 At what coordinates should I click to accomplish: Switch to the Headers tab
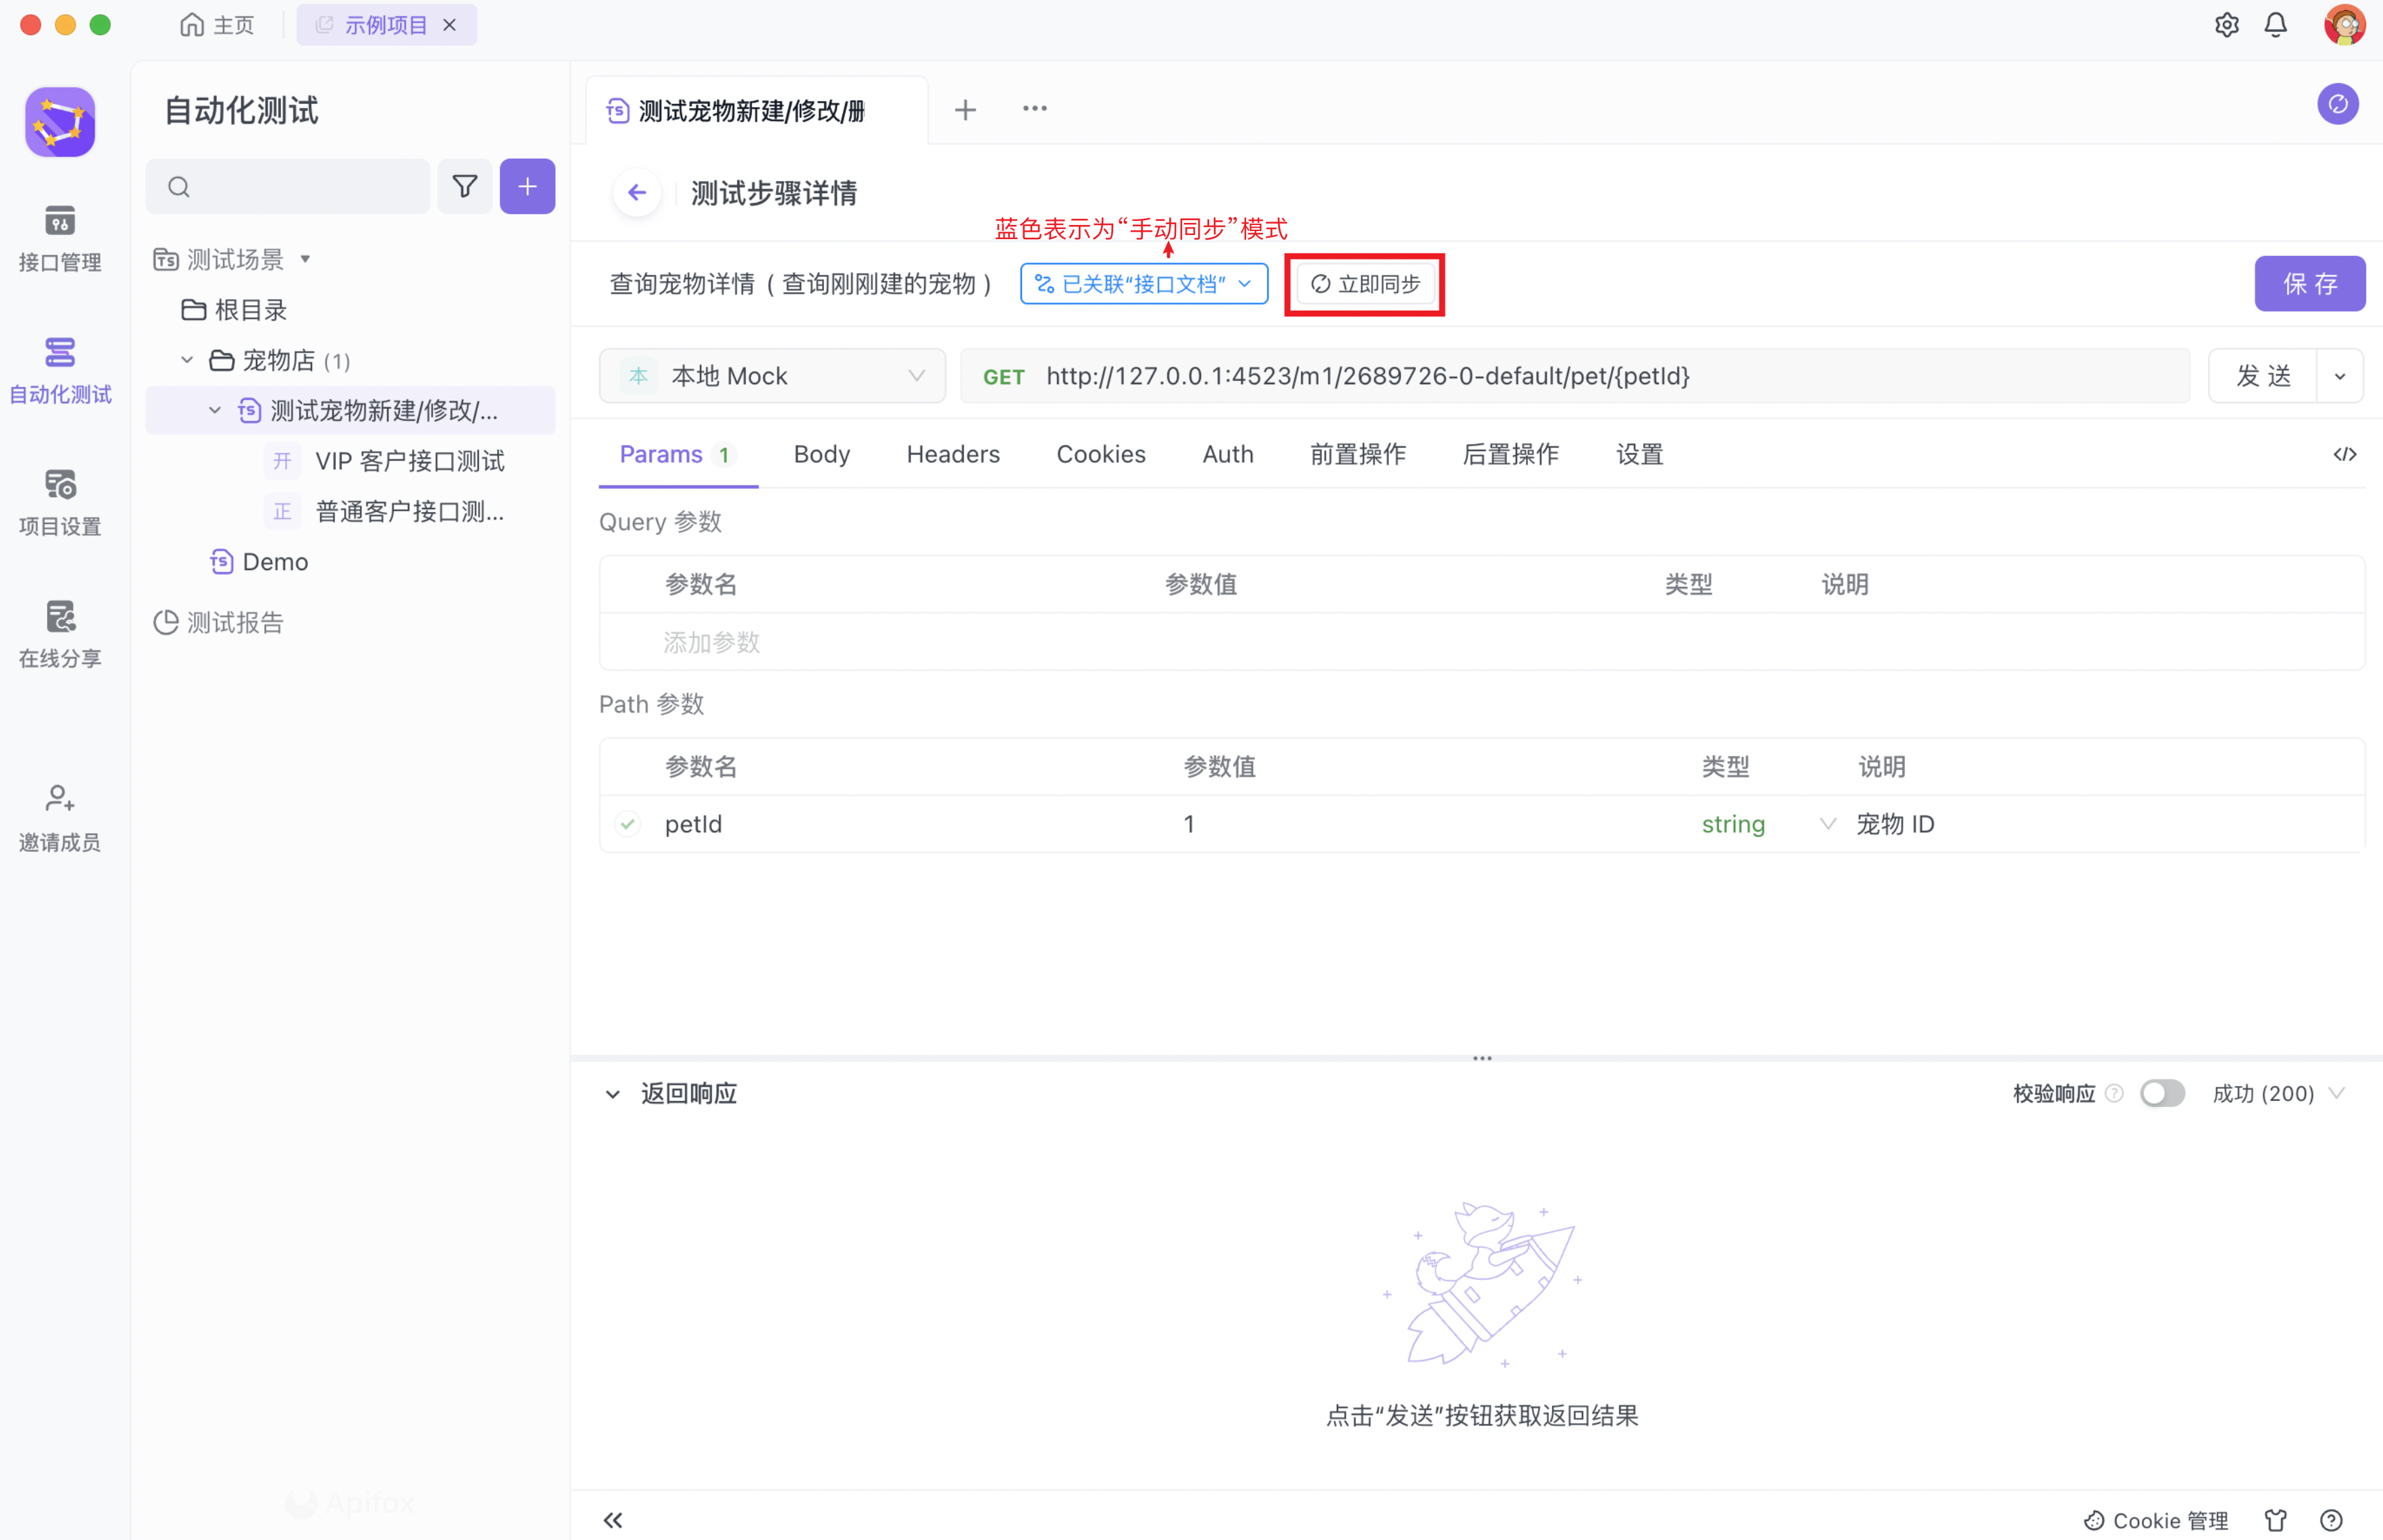[x=952, y=455]
